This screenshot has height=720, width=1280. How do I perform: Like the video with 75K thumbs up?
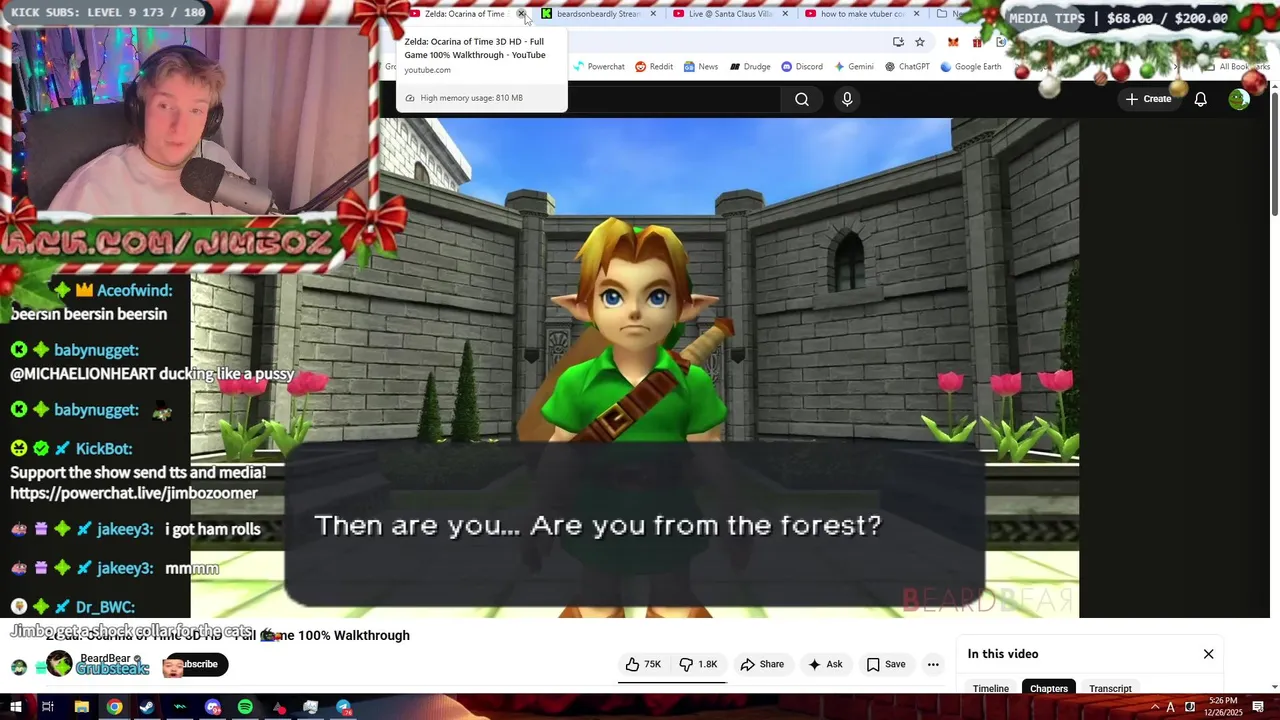pyautogui.click(x=643, y=664)
